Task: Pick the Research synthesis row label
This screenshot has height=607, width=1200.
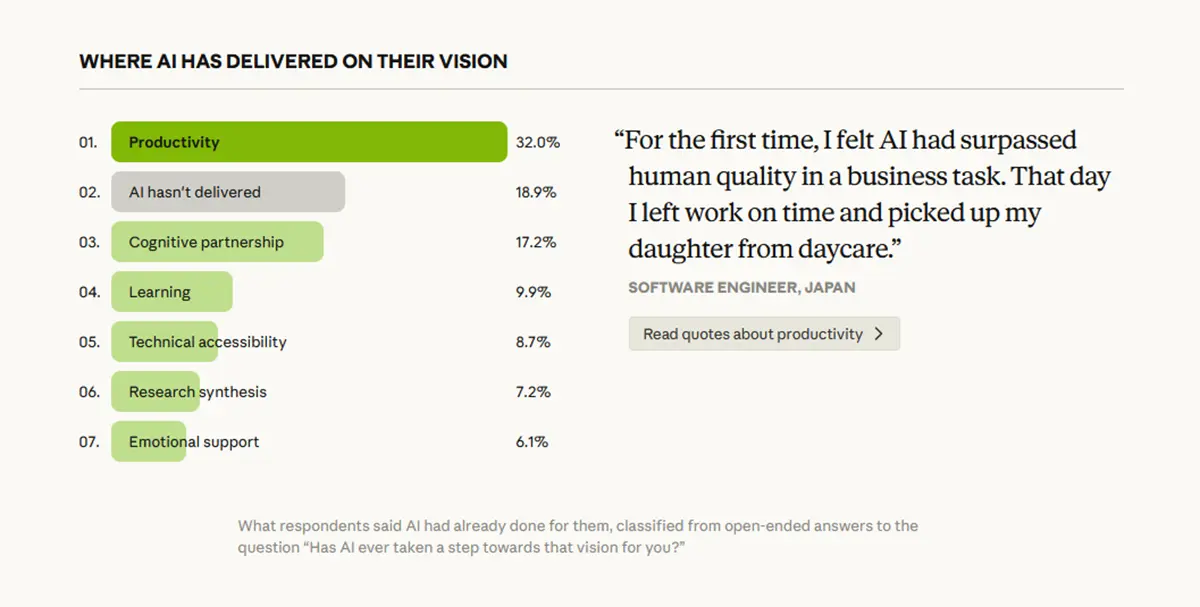Action: tap(197, 392)
